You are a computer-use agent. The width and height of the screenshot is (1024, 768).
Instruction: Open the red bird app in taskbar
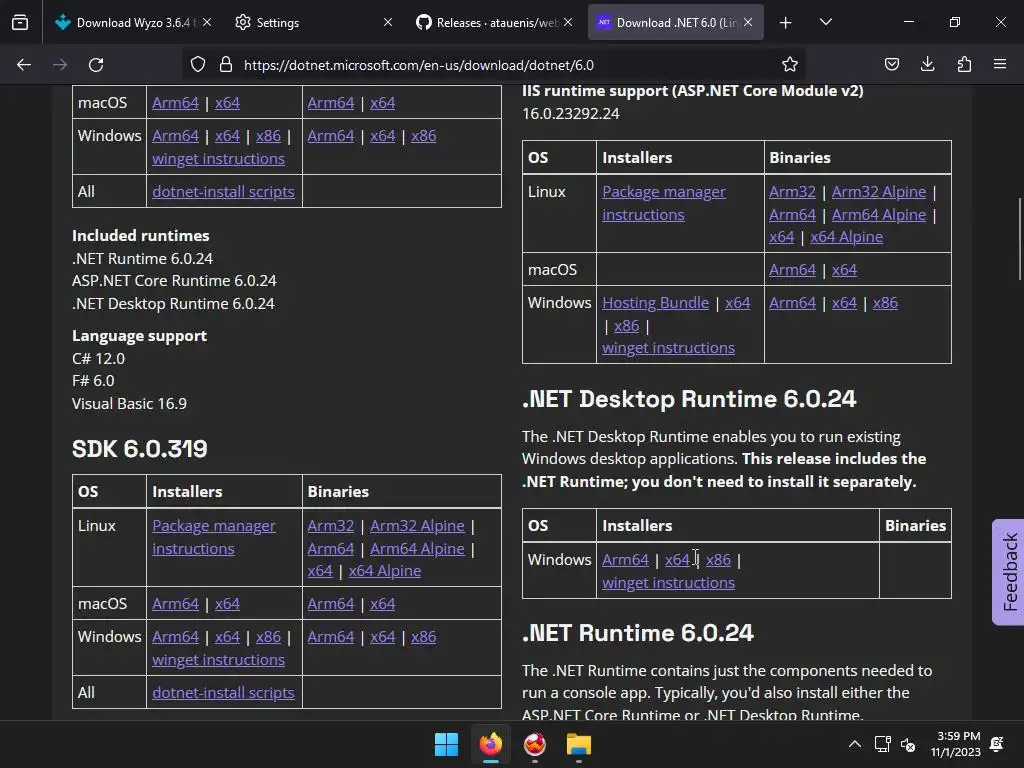coord(535,744)
